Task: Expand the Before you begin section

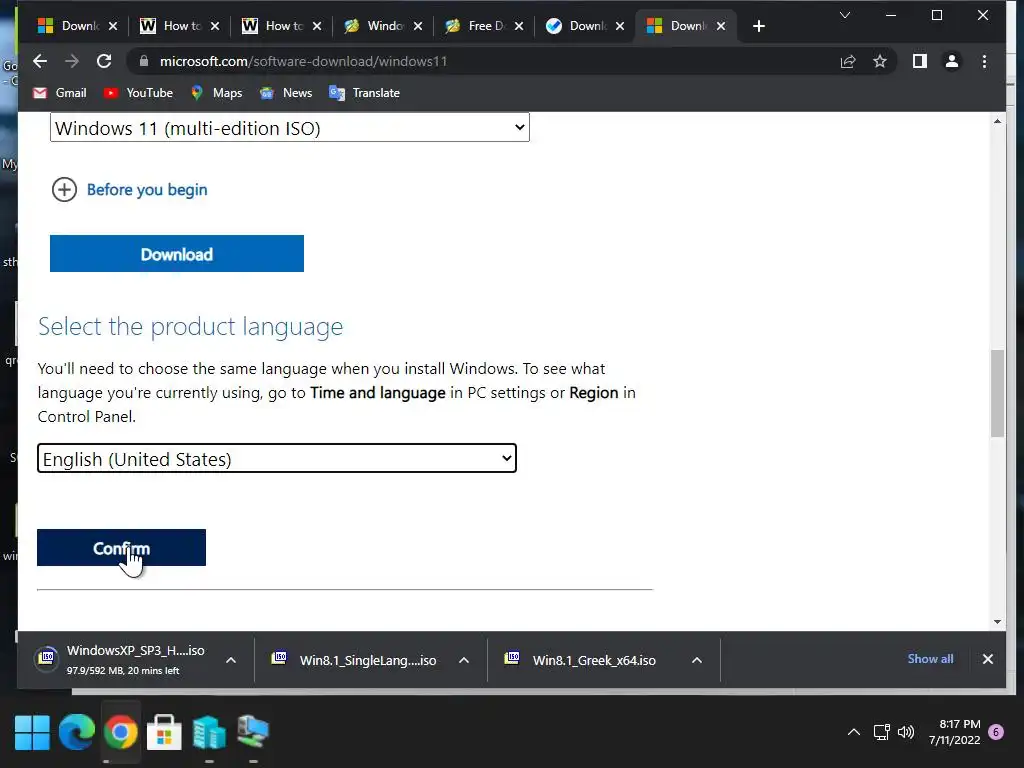Action: [x=64, y=190]
